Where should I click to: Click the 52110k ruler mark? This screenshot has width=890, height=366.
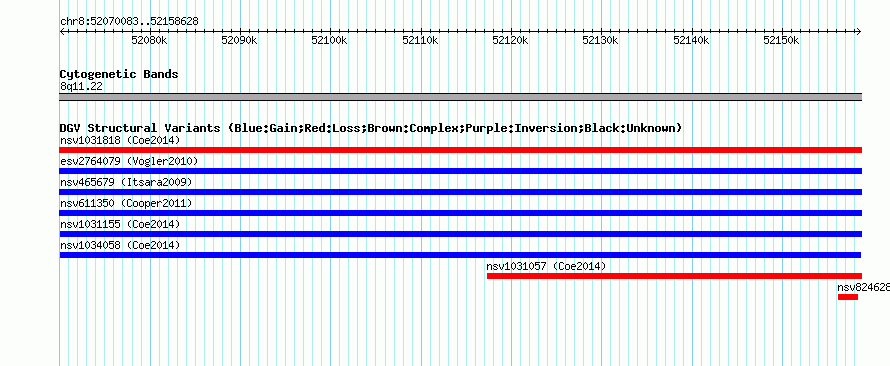tap(420, 41)
